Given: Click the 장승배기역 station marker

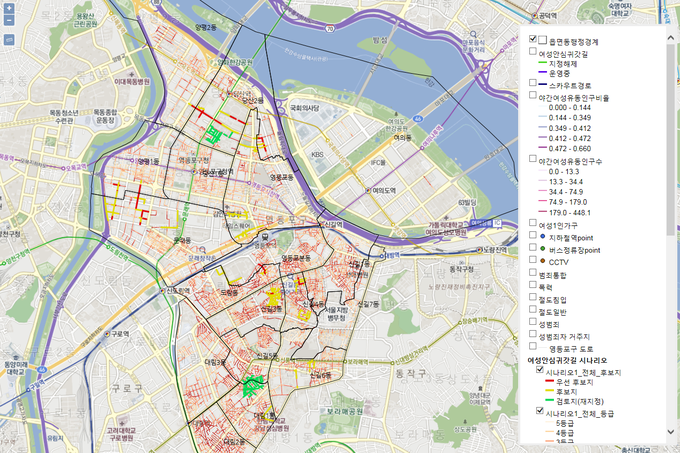Looking at the screenshot, I should pyautogui.click(x=460, y=323).
